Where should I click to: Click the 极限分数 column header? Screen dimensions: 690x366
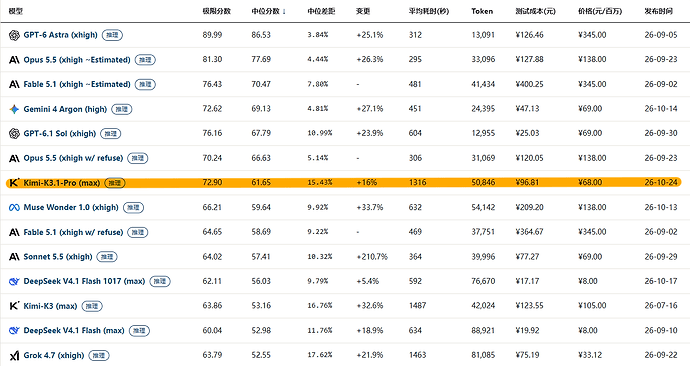click(x=217, y=11)
